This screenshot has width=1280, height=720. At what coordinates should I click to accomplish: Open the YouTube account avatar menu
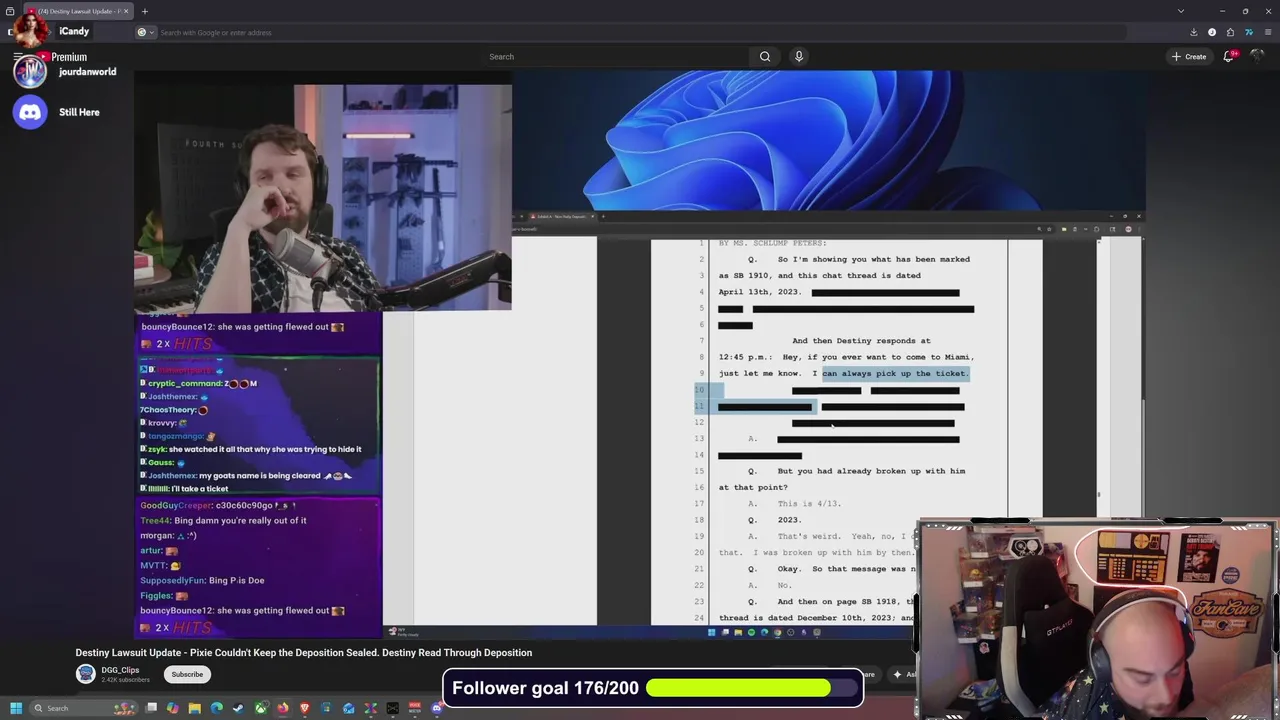[x=1258, y=57]
